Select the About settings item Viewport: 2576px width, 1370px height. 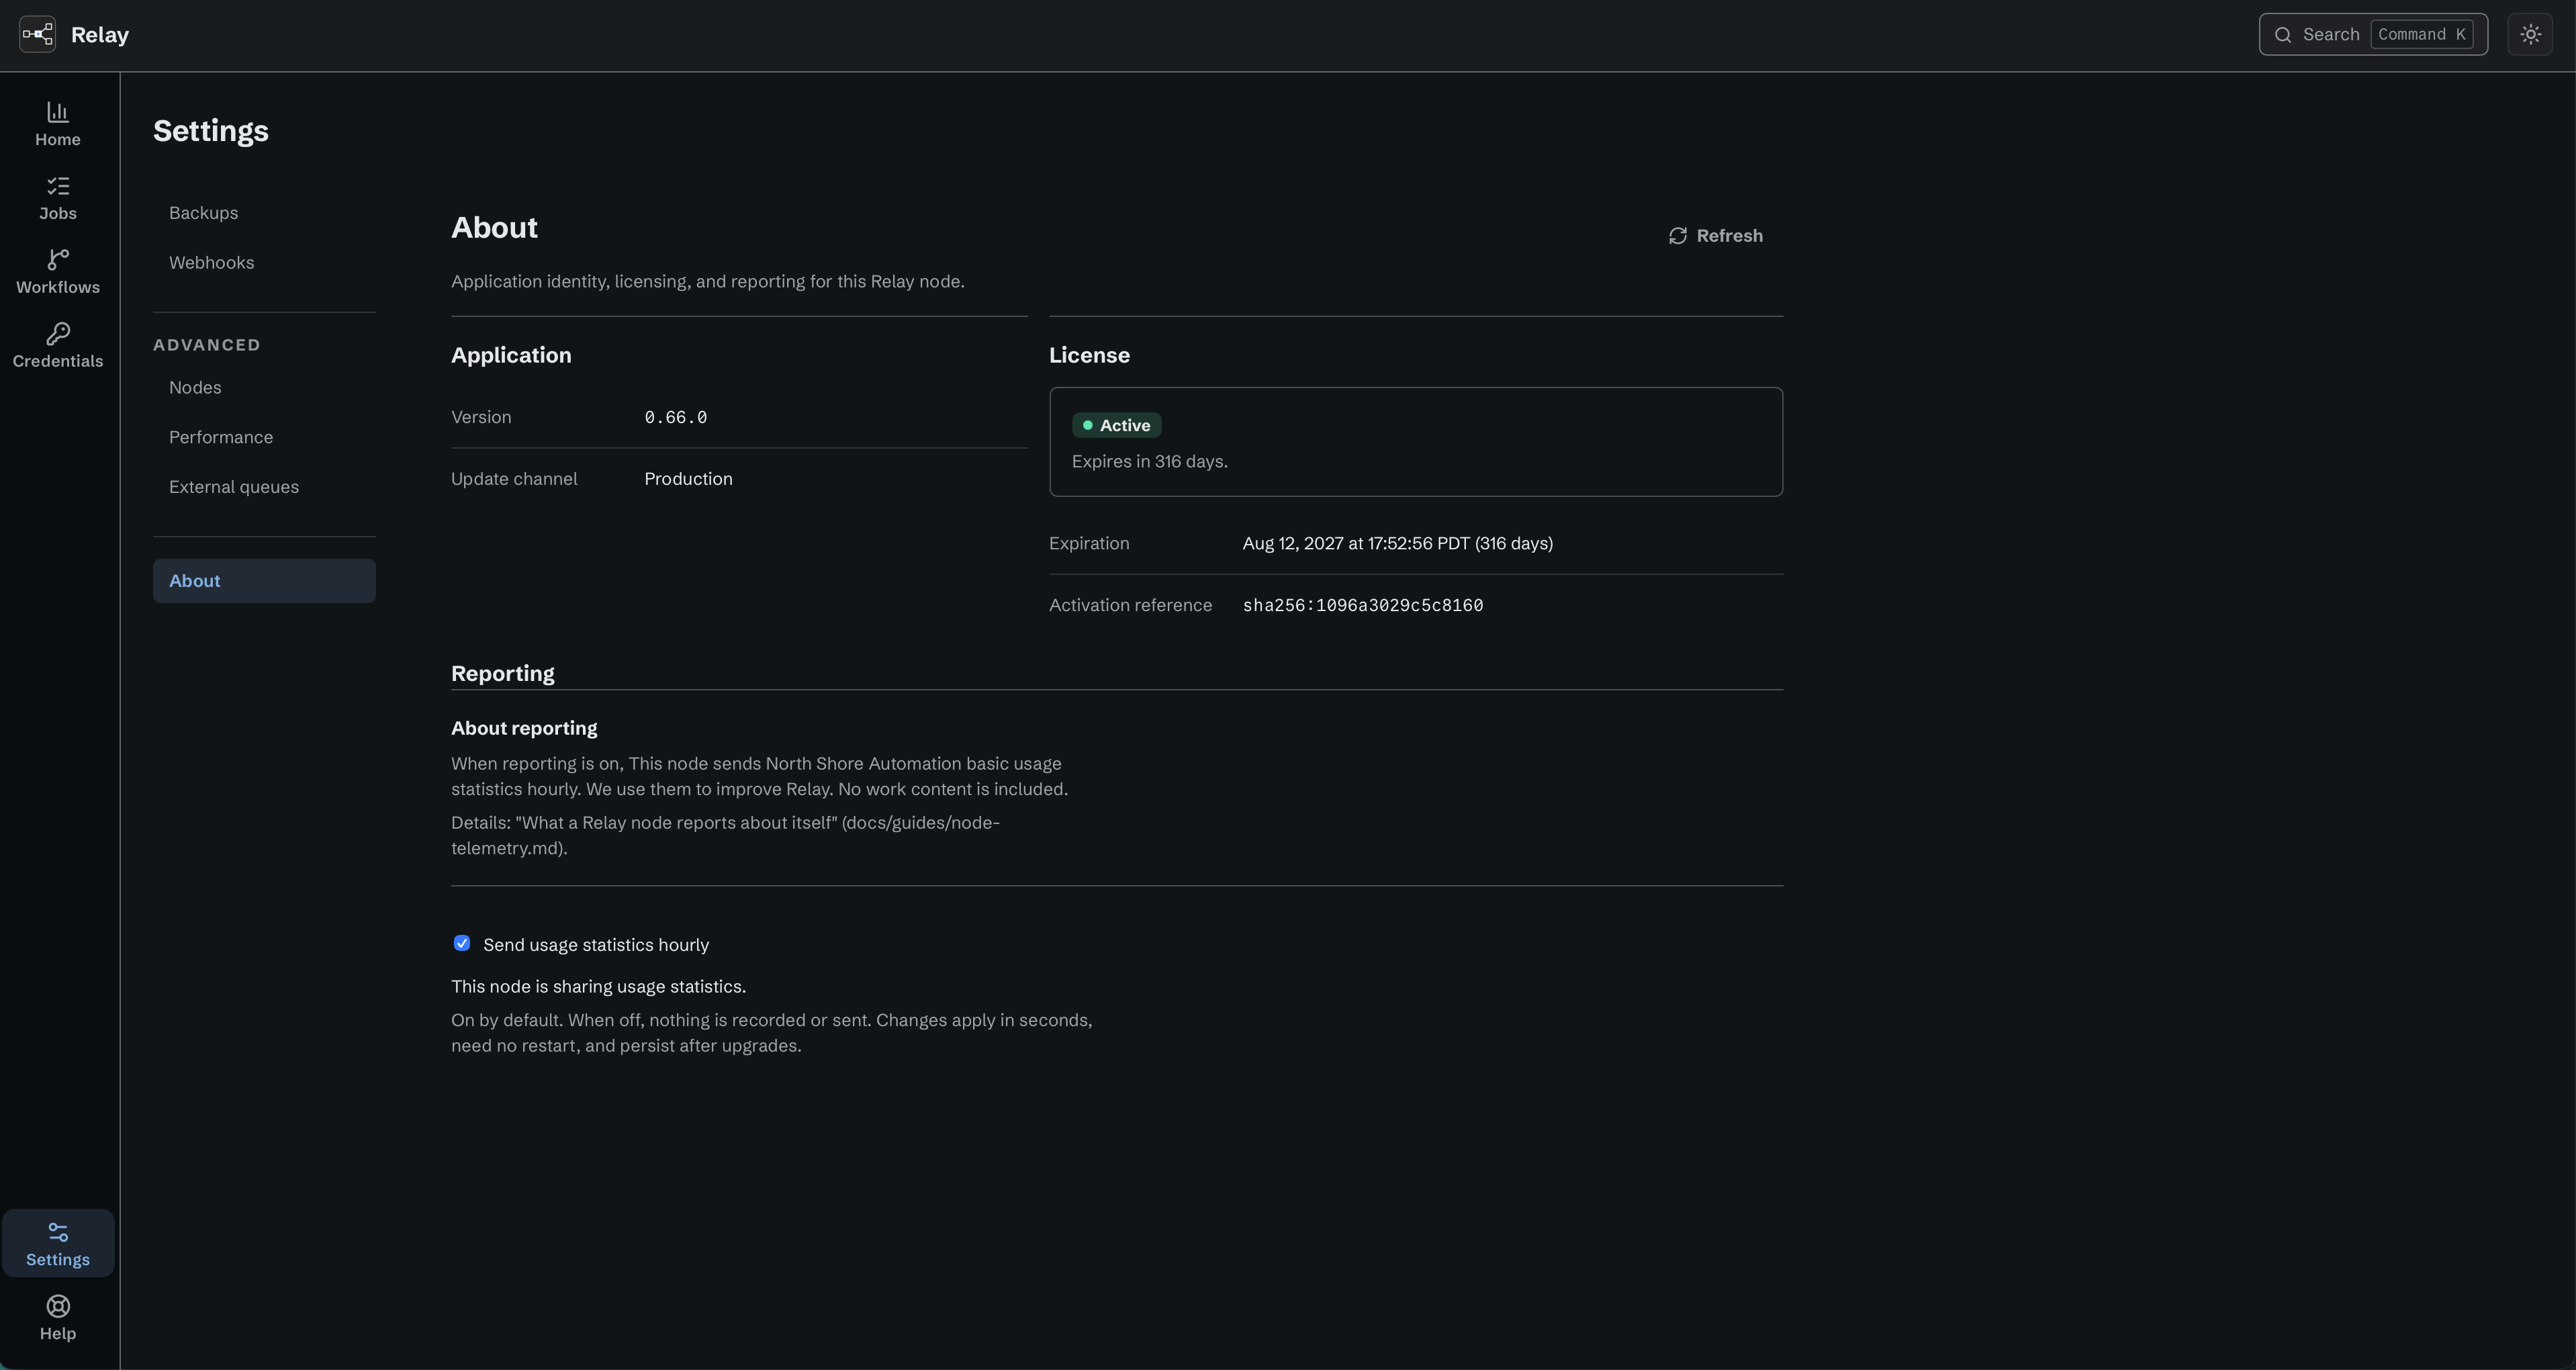coord(264,581)
